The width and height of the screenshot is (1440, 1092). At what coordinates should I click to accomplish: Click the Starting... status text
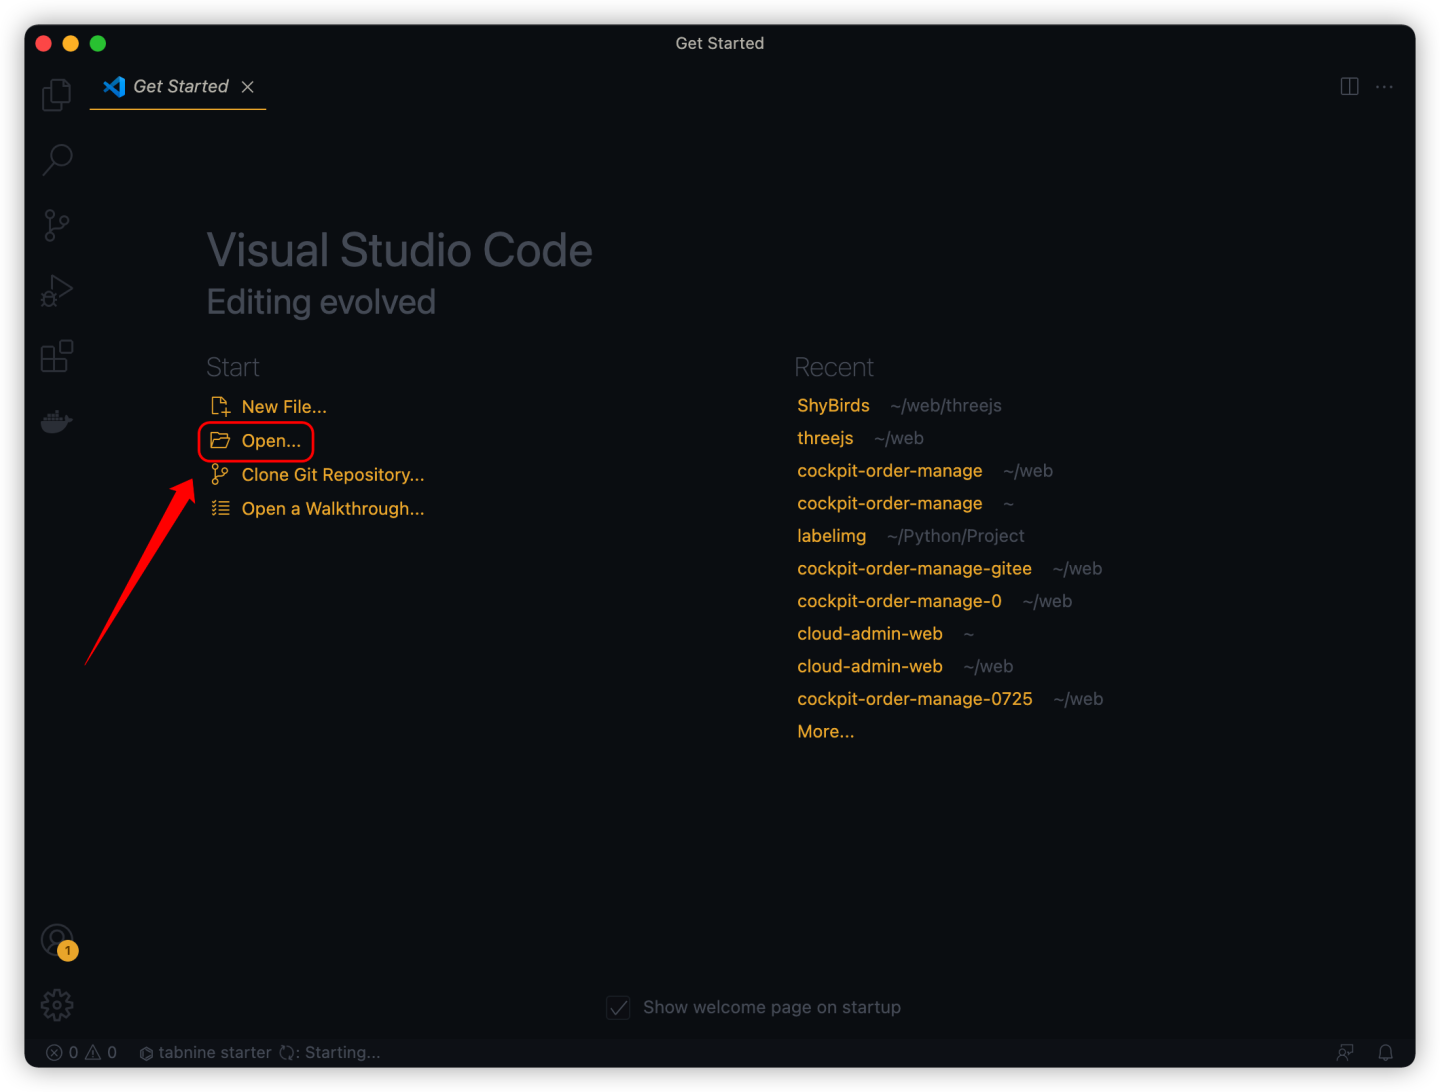click(x=342, y=1052)
